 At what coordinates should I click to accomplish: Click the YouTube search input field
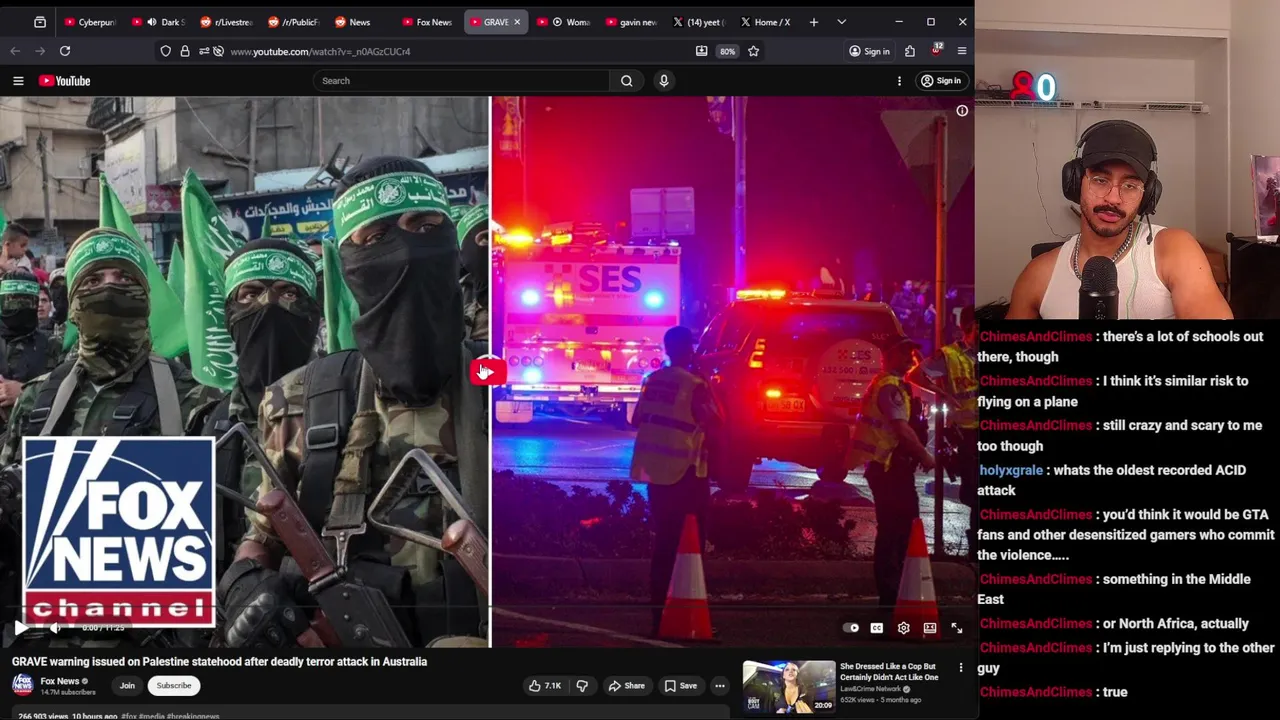460,81
